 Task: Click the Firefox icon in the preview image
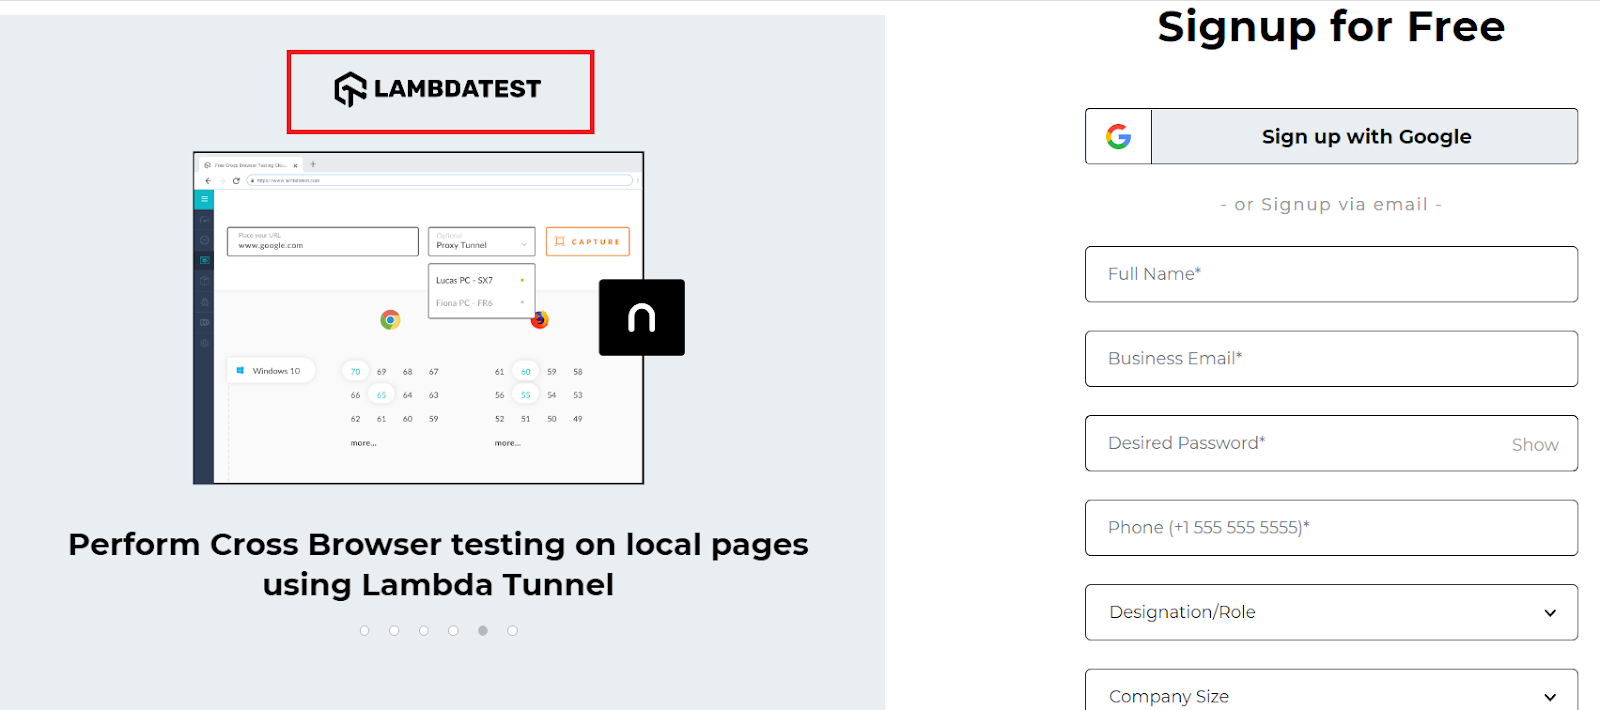(540, 320)
